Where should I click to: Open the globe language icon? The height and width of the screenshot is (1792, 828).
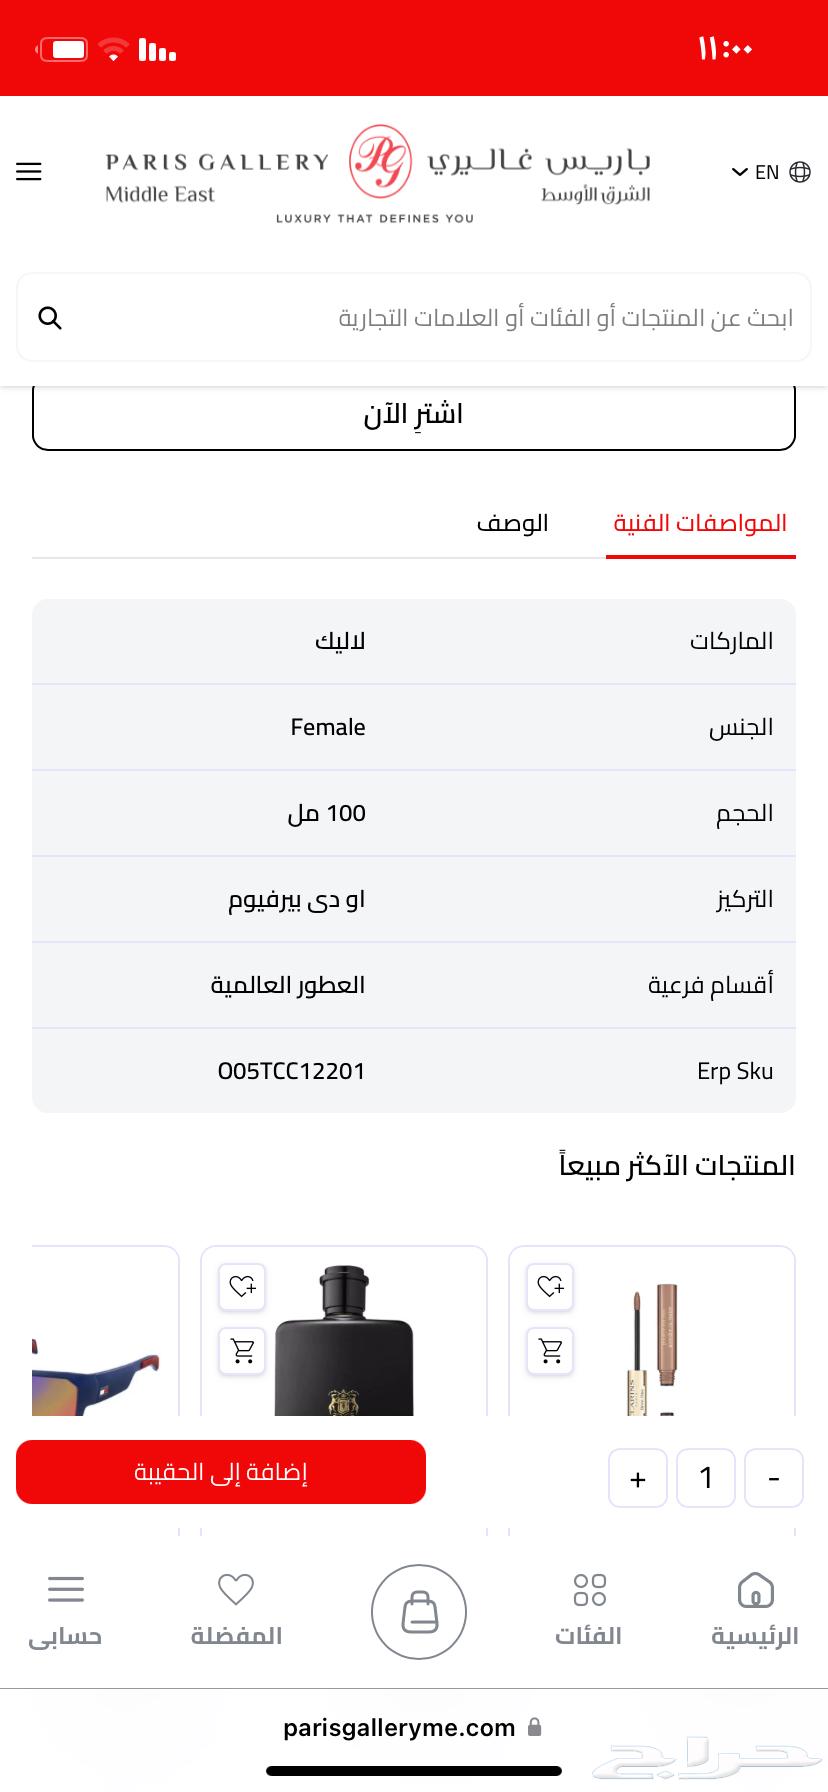[799, 171]
